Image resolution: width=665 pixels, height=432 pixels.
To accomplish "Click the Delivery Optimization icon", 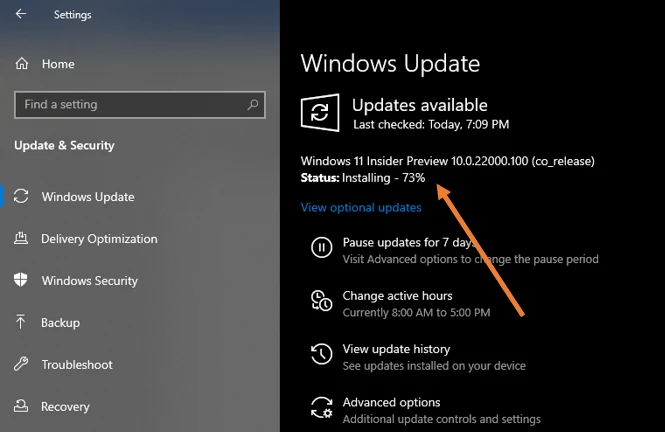I will tap(21, 238).
